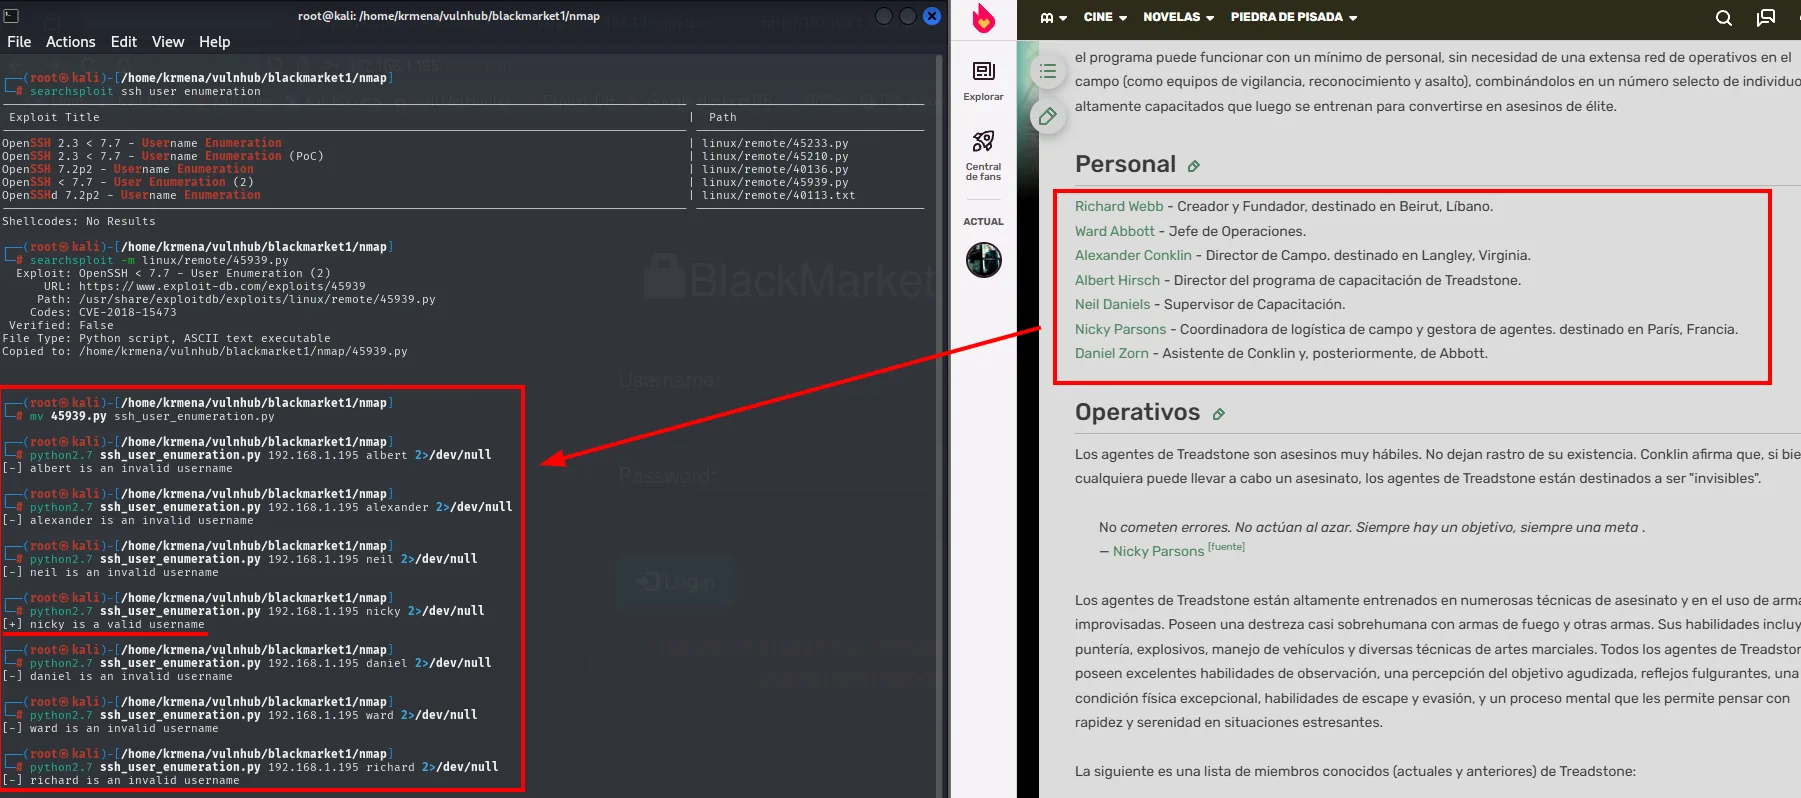The width and height of the screenshot is (1801, 798).
Task: Open the ACTUAL wiki thumbnail
Action: (984, 260)
